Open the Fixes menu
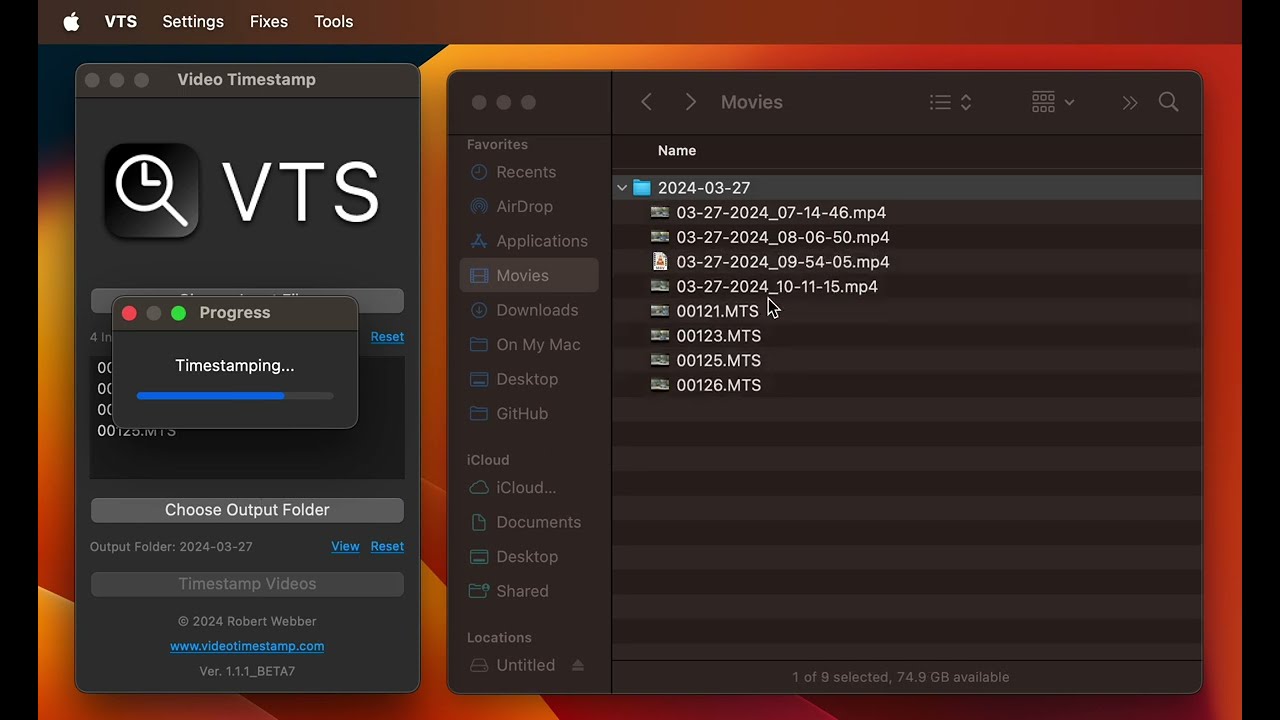 tap(268, 21)
